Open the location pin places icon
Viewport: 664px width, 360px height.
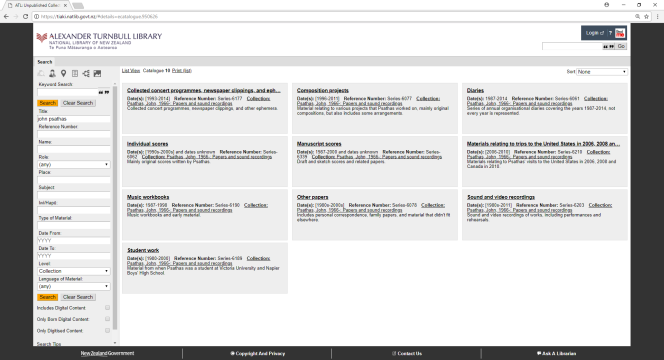pyautogui.click(x=63, y=73)
